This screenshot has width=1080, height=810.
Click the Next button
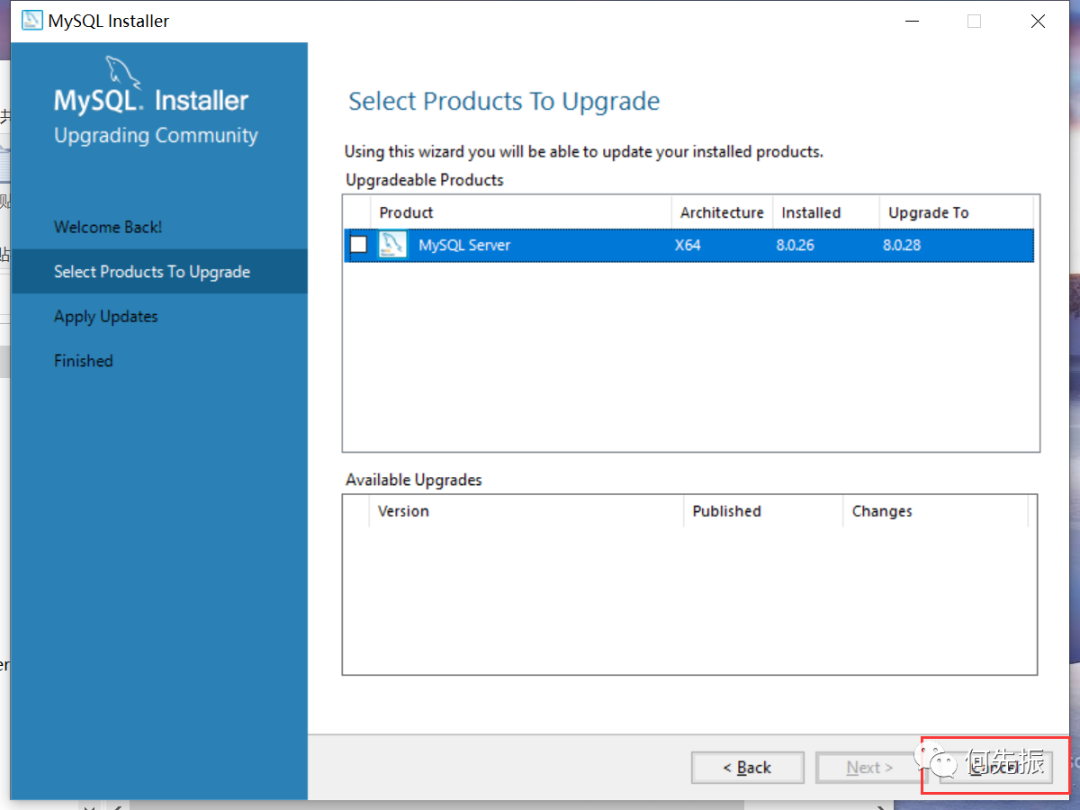point(869,767)
